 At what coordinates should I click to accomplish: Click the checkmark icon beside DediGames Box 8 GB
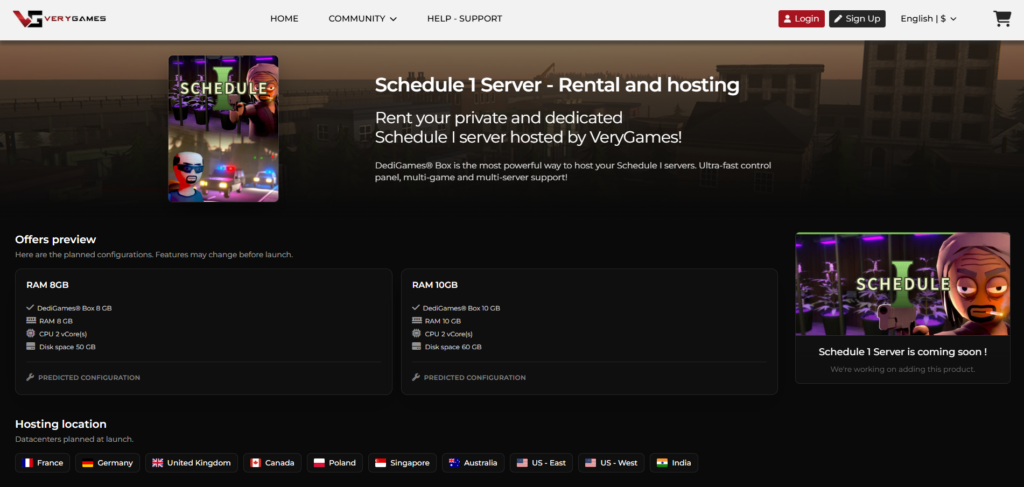tap(31, 307)
